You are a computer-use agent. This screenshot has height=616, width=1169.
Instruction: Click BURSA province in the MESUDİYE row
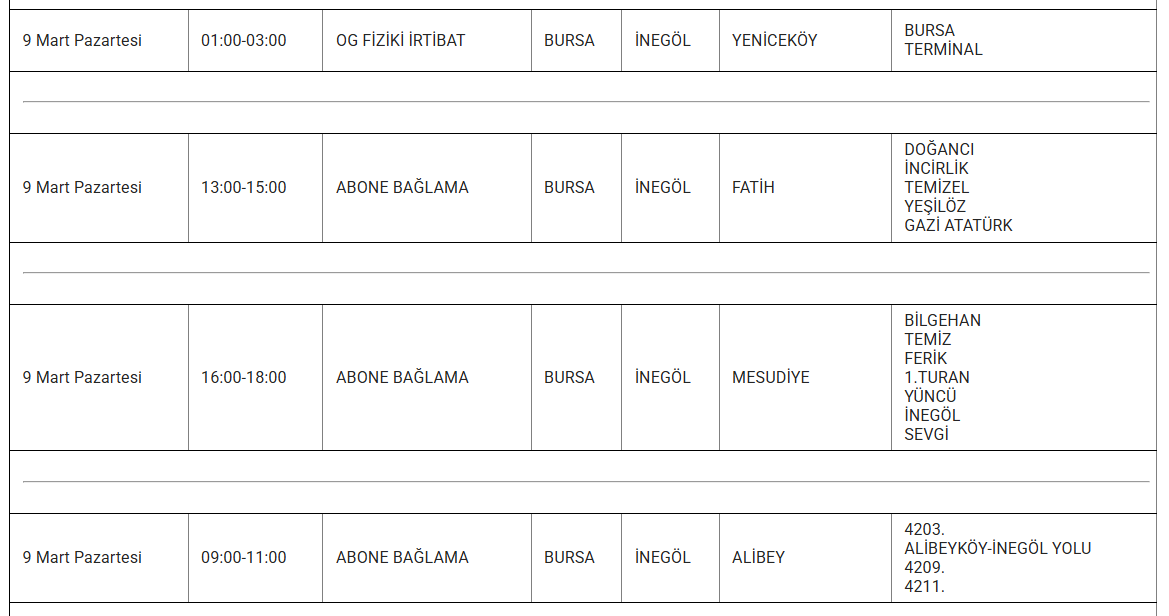(569, 378)
